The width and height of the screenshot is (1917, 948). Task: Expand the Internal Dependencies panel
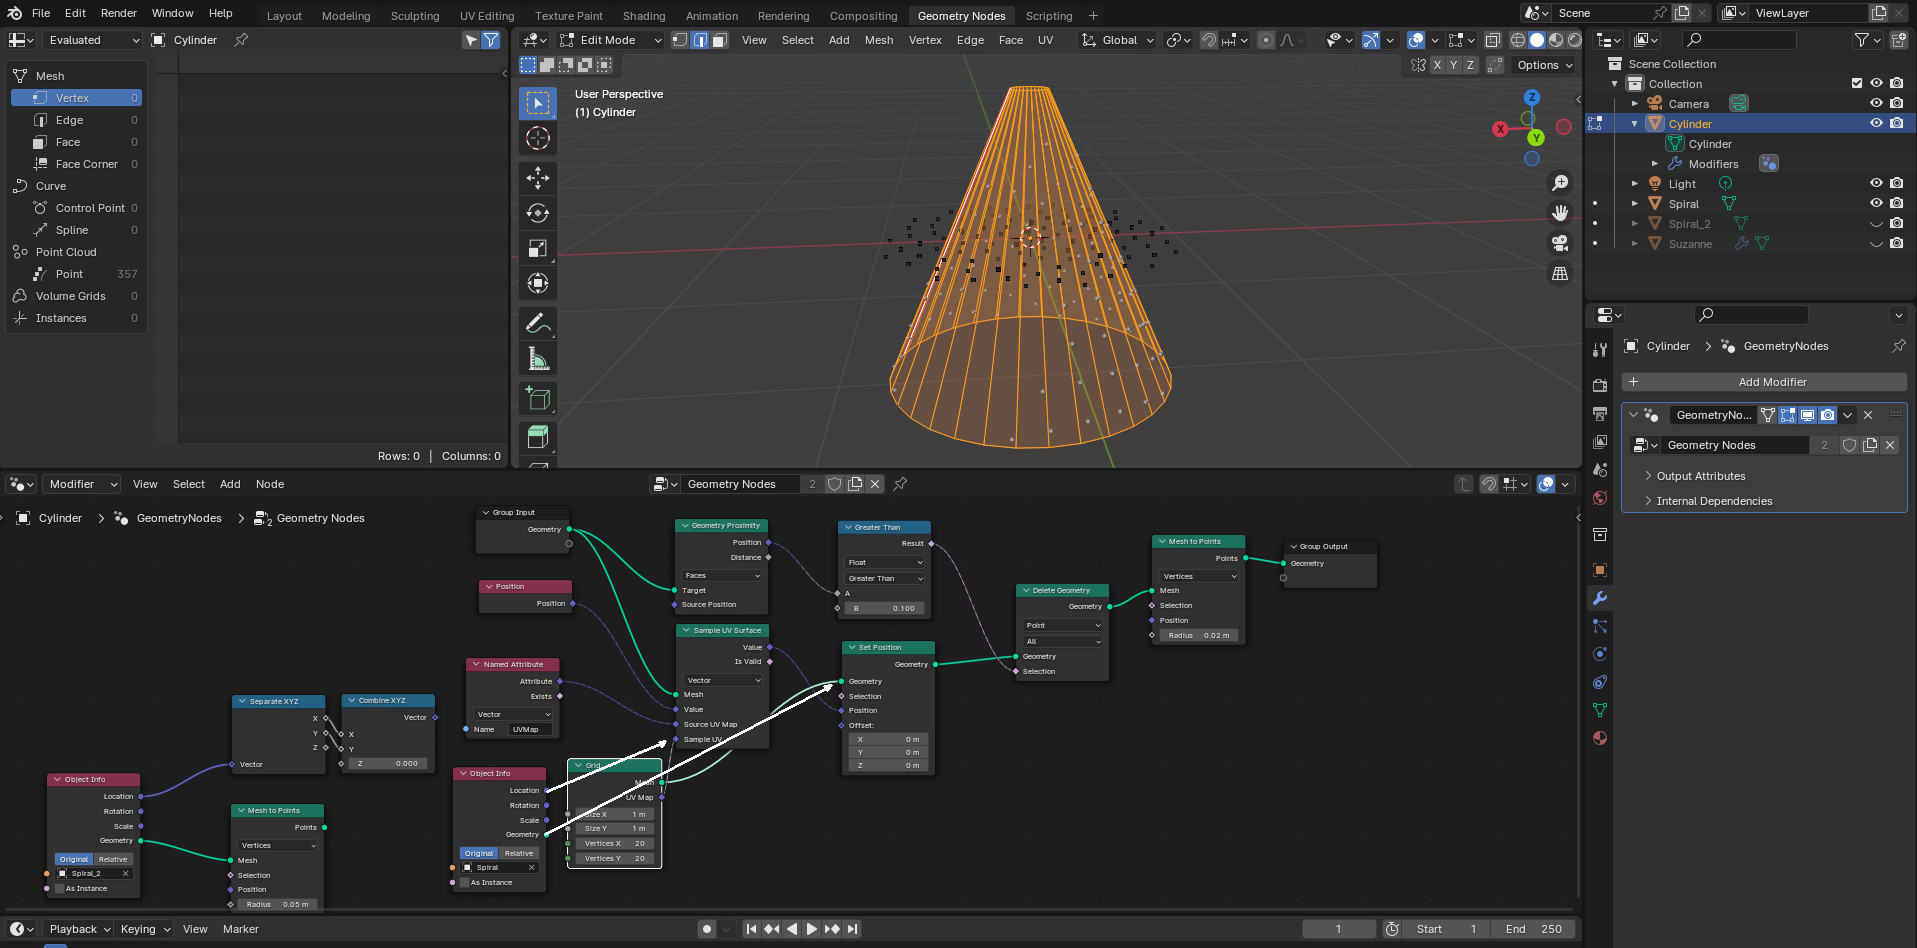coord(1713,501)
